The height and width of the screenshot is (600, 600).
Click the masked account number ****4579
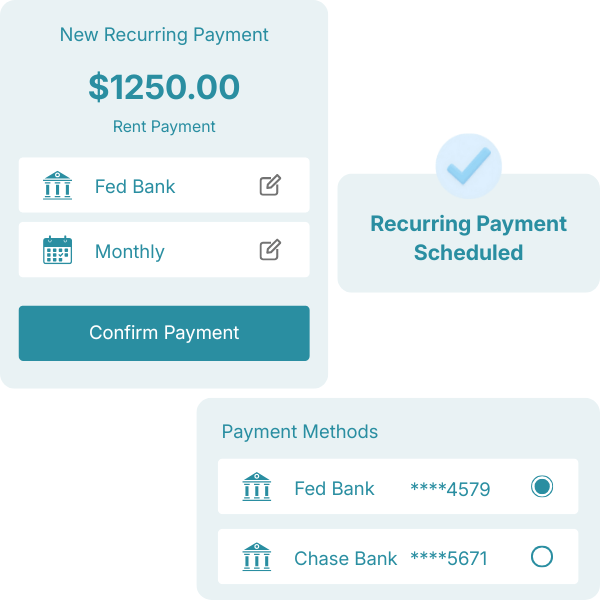point(450,489)
